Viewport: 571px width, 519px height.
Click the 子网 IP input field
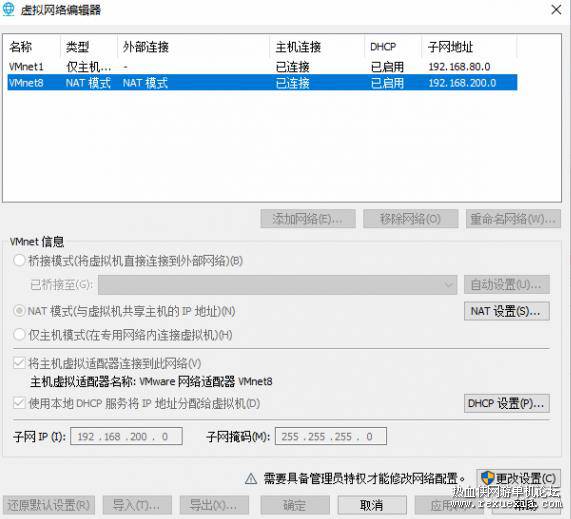126,436
